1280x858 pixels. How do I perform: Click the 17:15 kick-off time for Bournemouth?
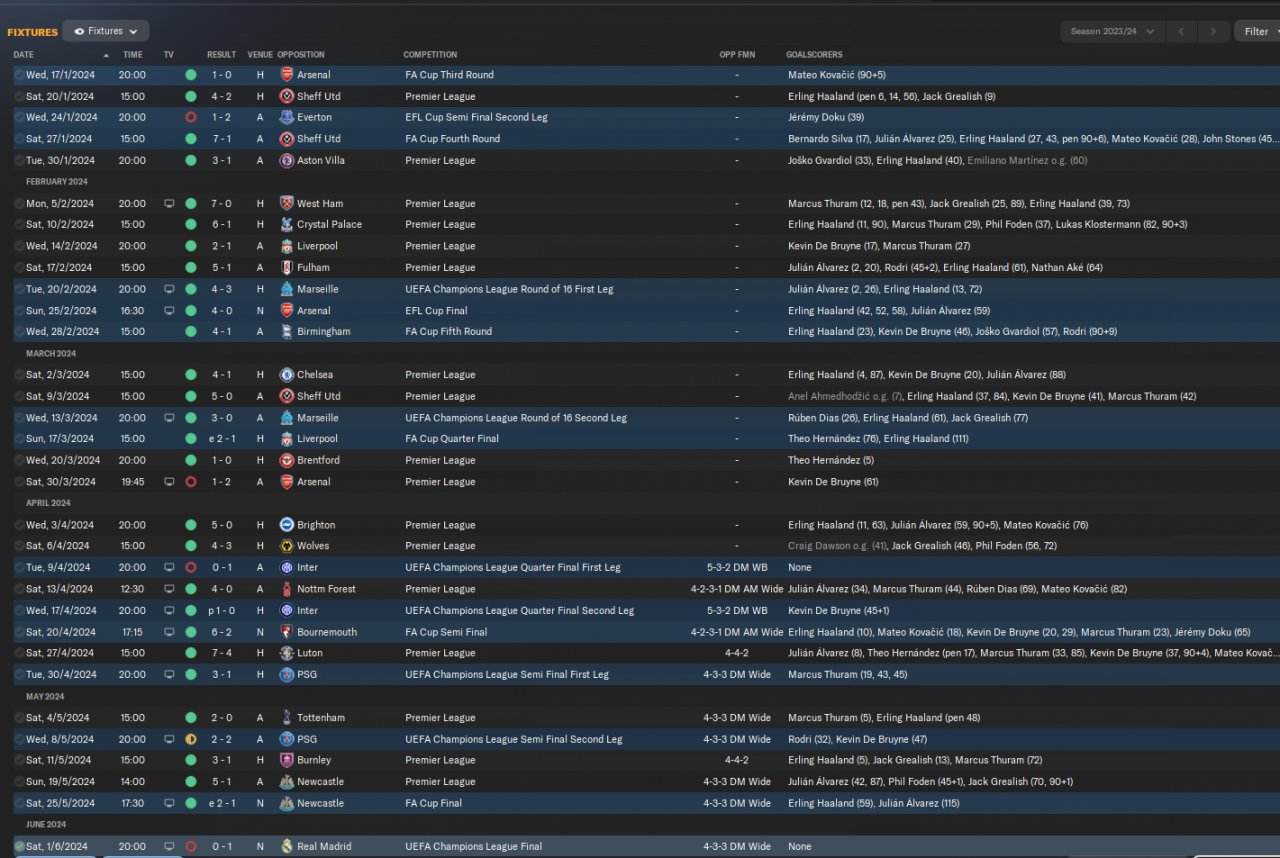(x=133, y=632)
